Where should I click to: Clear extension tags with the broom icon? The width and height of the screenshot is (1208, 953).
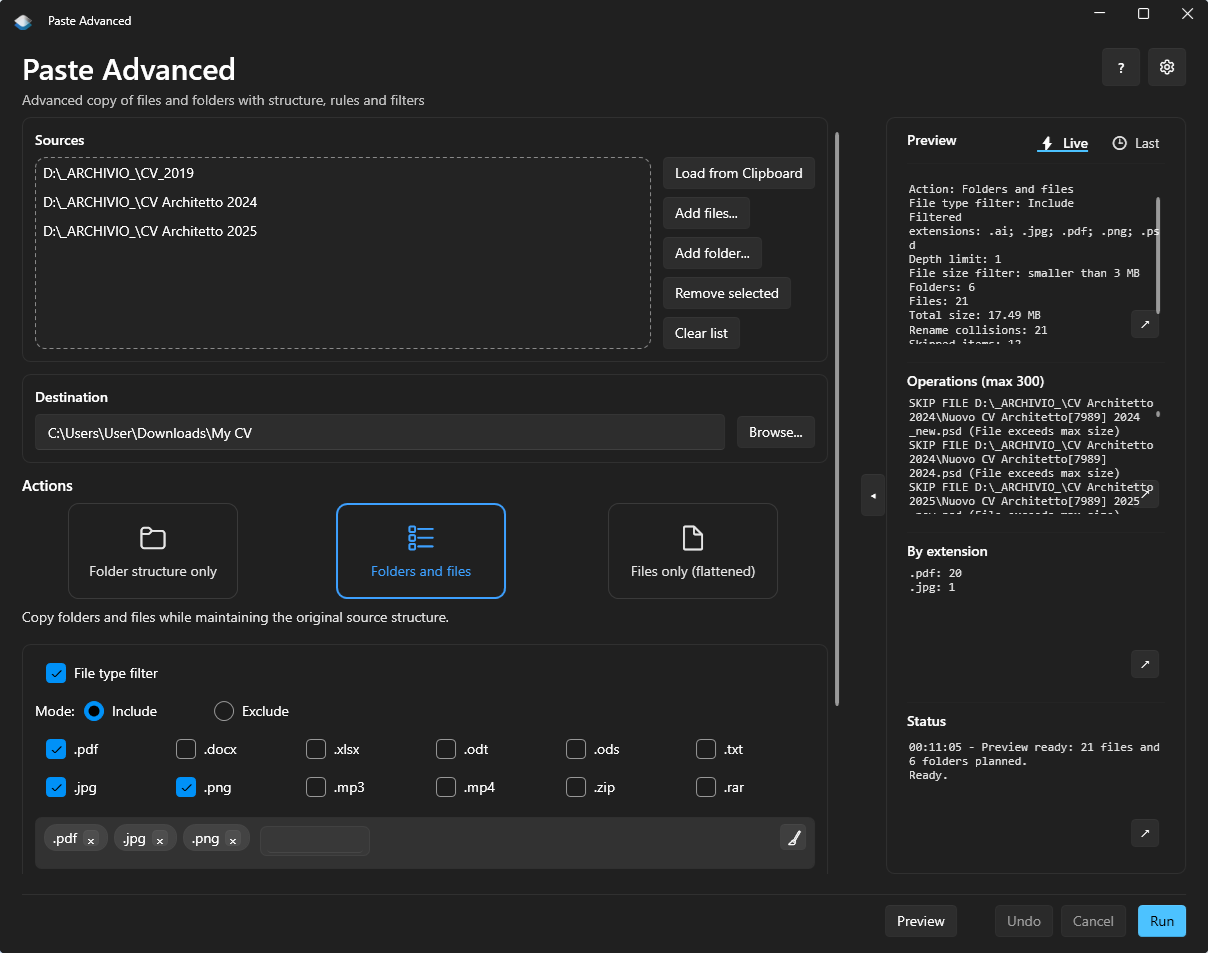pyautogui.click(x=793, y=838)
